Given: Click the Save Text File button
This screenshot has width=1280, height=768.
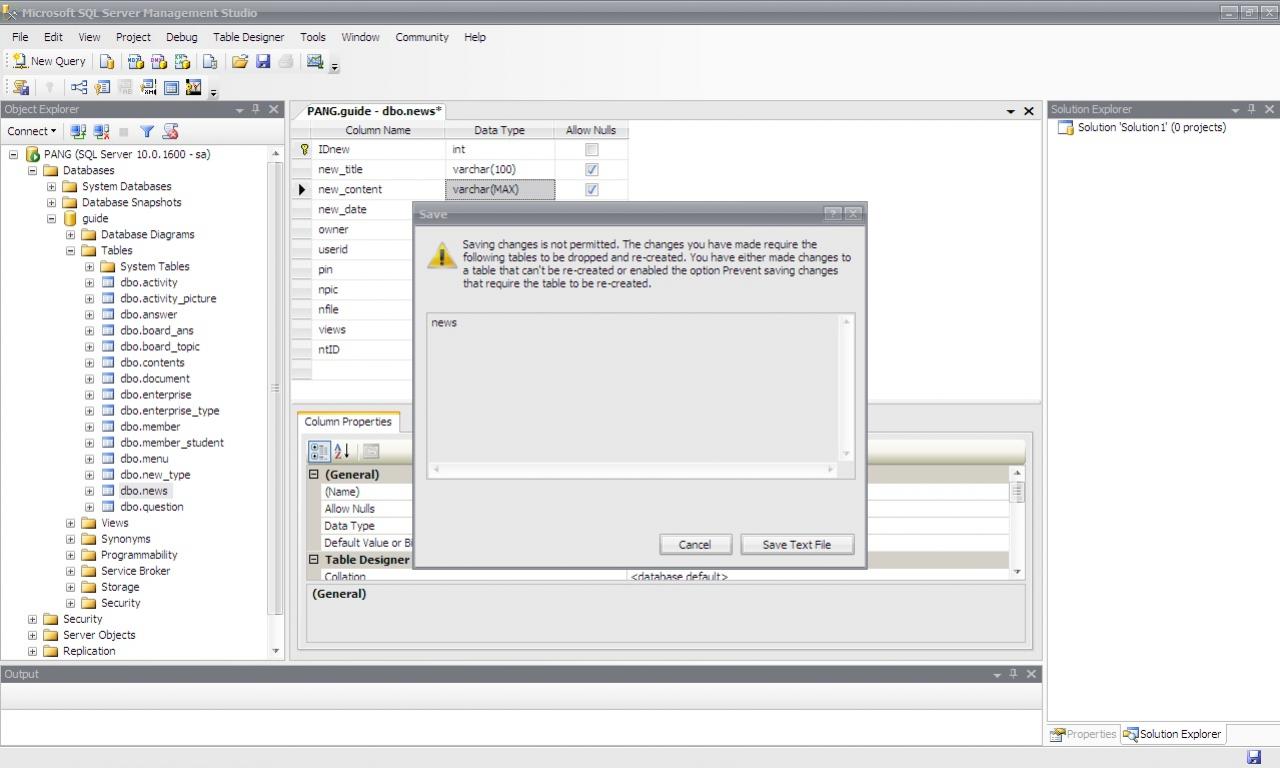Looking at the screenshot, I should point(797,544).
